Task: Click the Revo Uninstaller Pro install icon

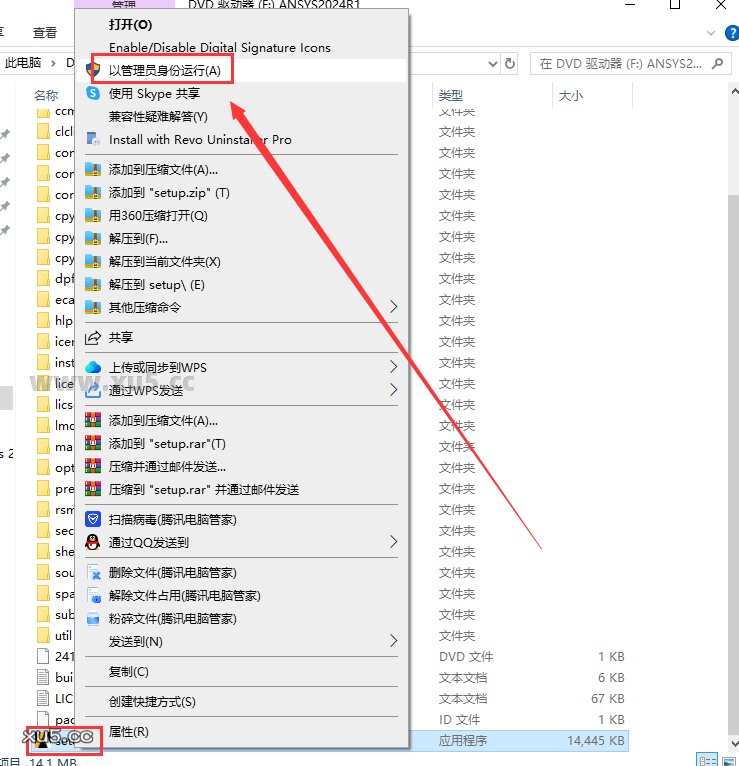Action: (x=93, y=139)
